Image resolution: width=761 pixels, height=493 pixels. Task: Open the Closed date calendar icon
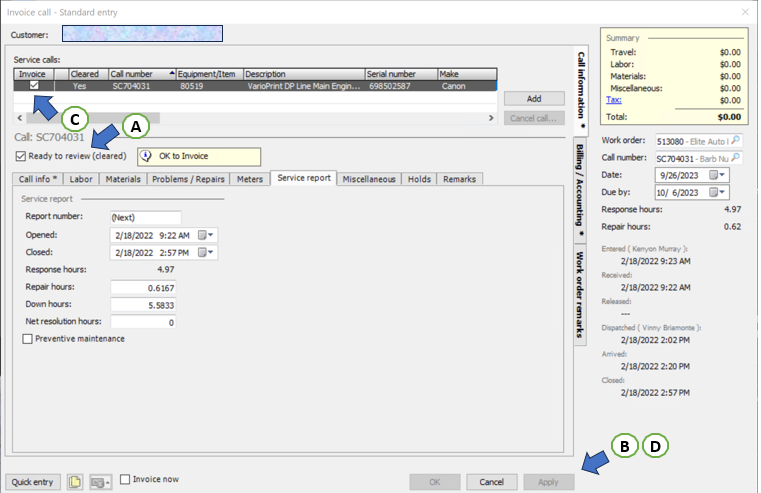click(x=202, y=253)
